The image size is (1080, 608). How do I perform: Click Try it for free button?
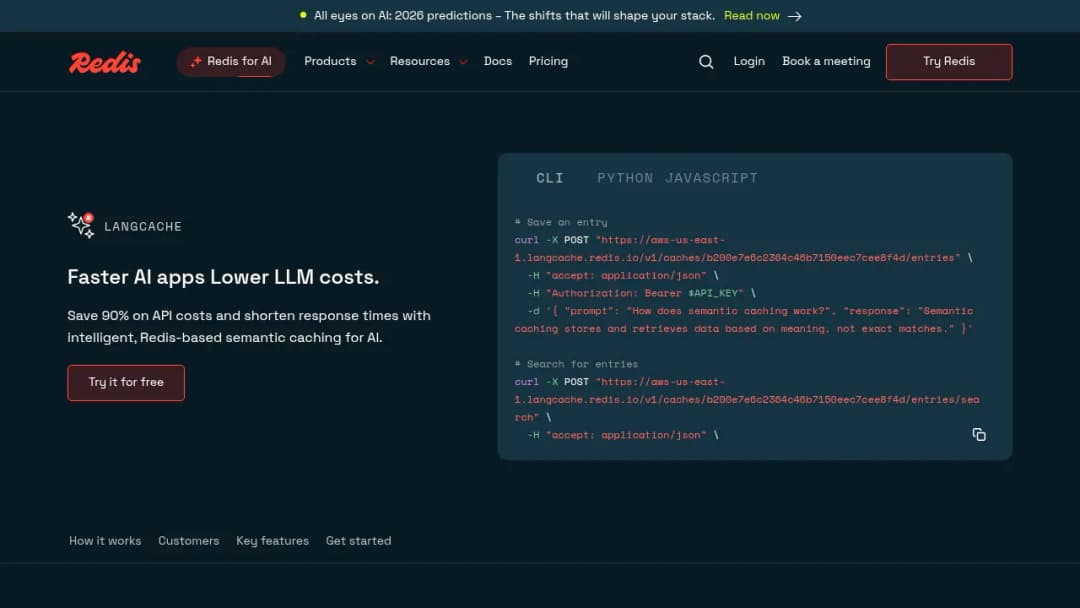(126, 382)
